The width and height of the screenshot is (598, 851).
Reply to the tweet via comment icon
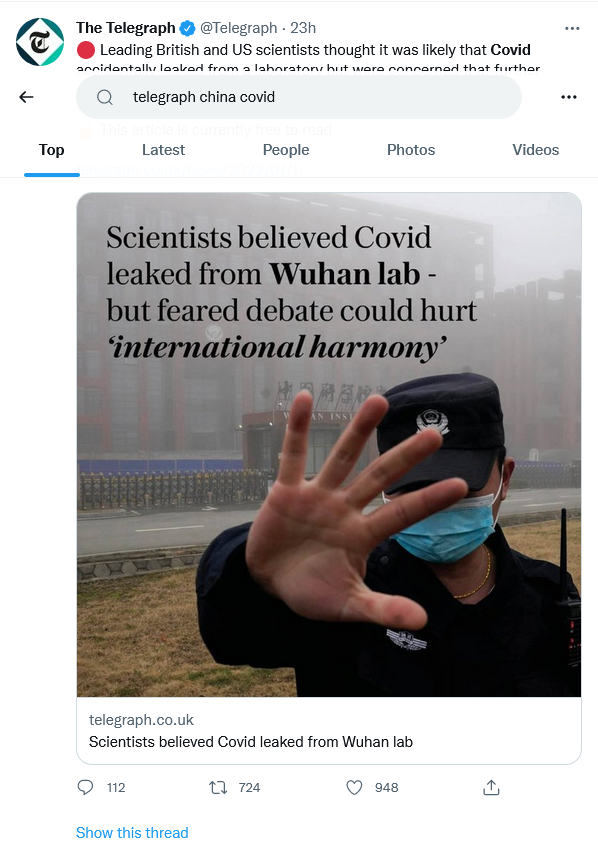86,787
